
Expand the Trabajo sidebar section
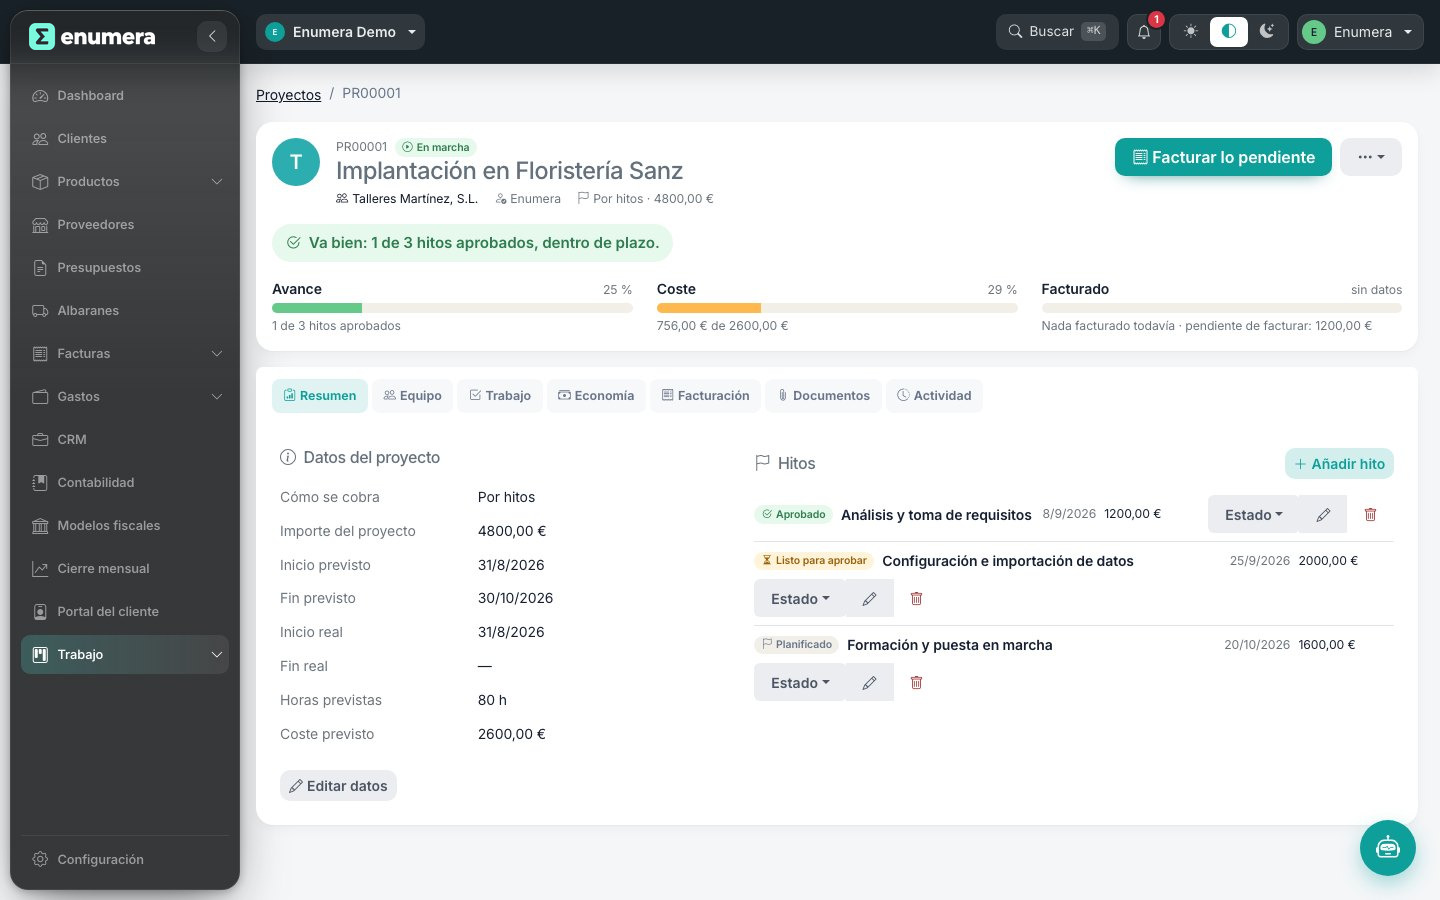tap(125, 655)
